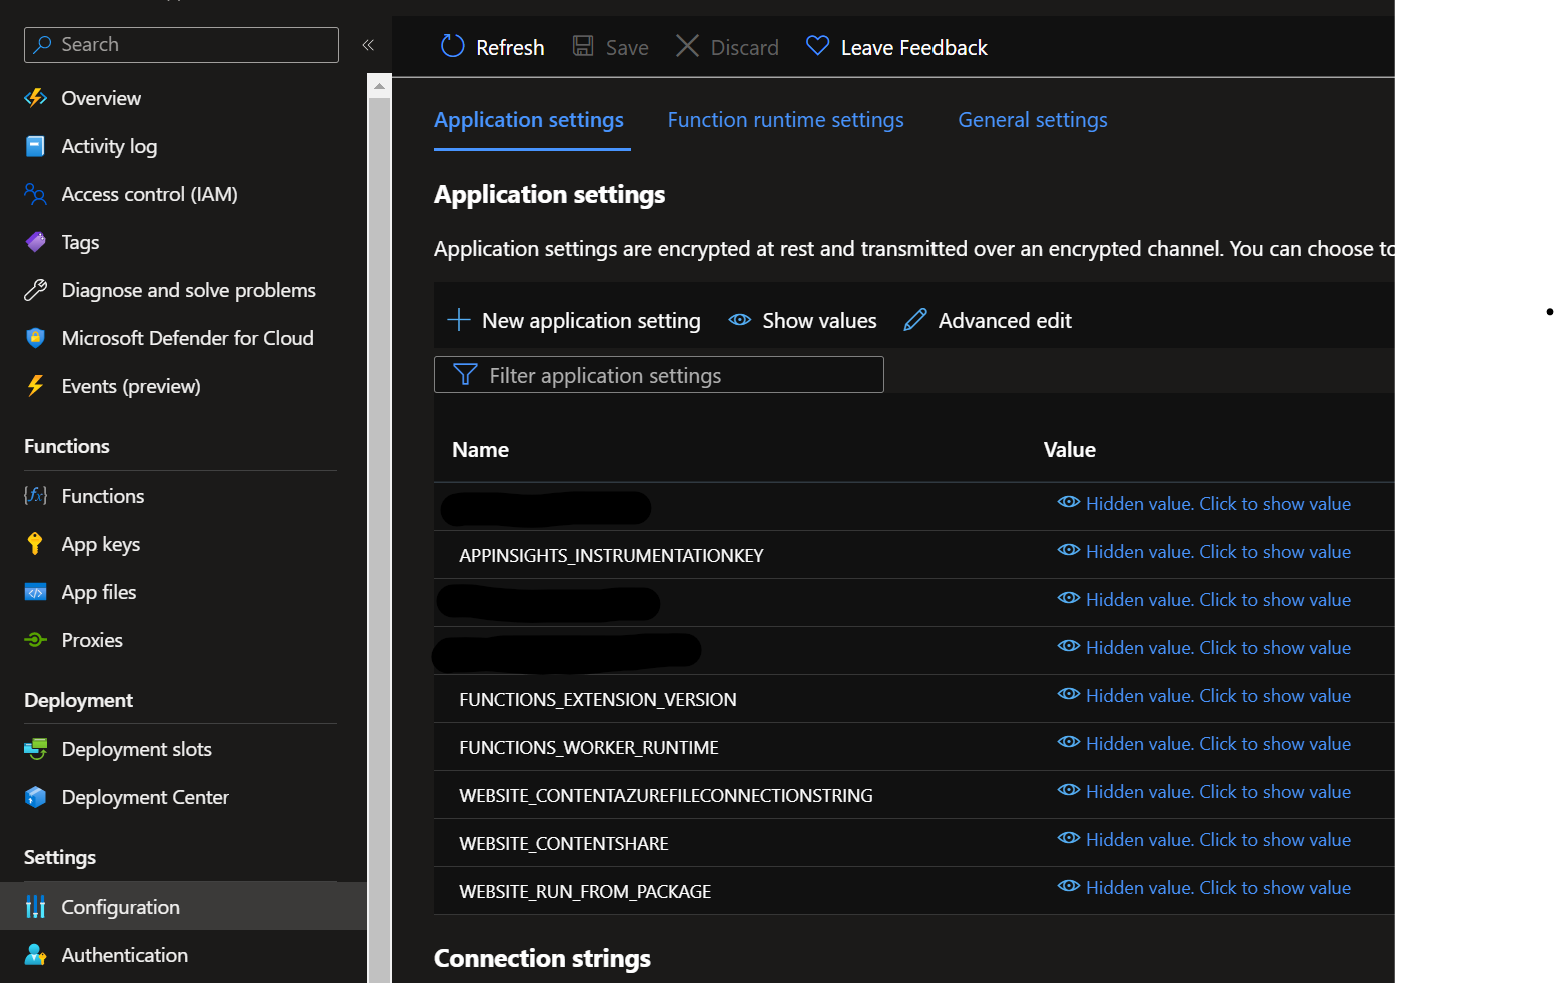Open Access control (IAM) menu item
This screenshot has width=1554, height=983.
coord(150,194)
